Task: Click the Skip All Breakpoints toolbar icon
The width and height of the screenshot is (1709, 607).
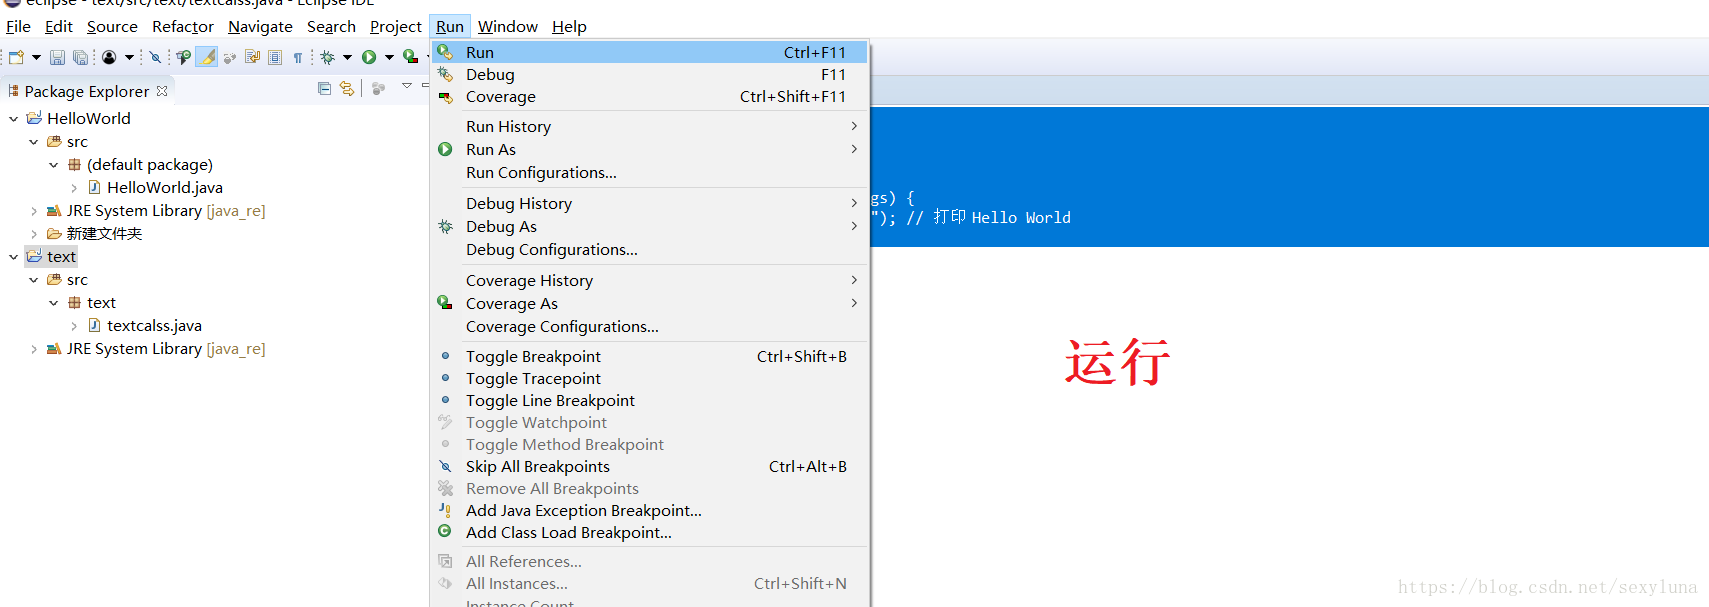Action: pyautogui.click(x=155, y=57)
